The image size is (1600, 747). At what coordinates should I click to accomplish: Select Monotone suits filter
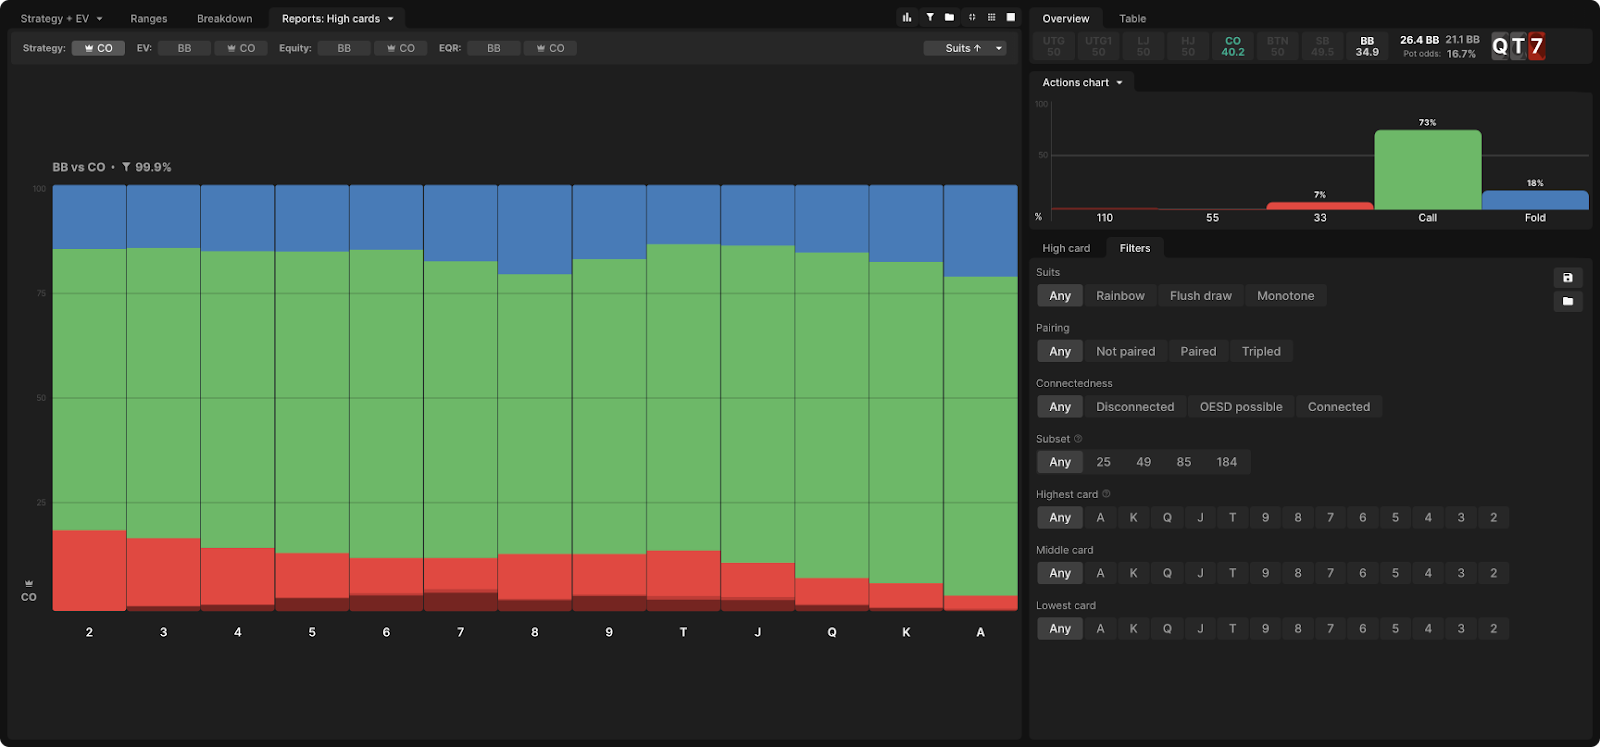click(1285, 296)
